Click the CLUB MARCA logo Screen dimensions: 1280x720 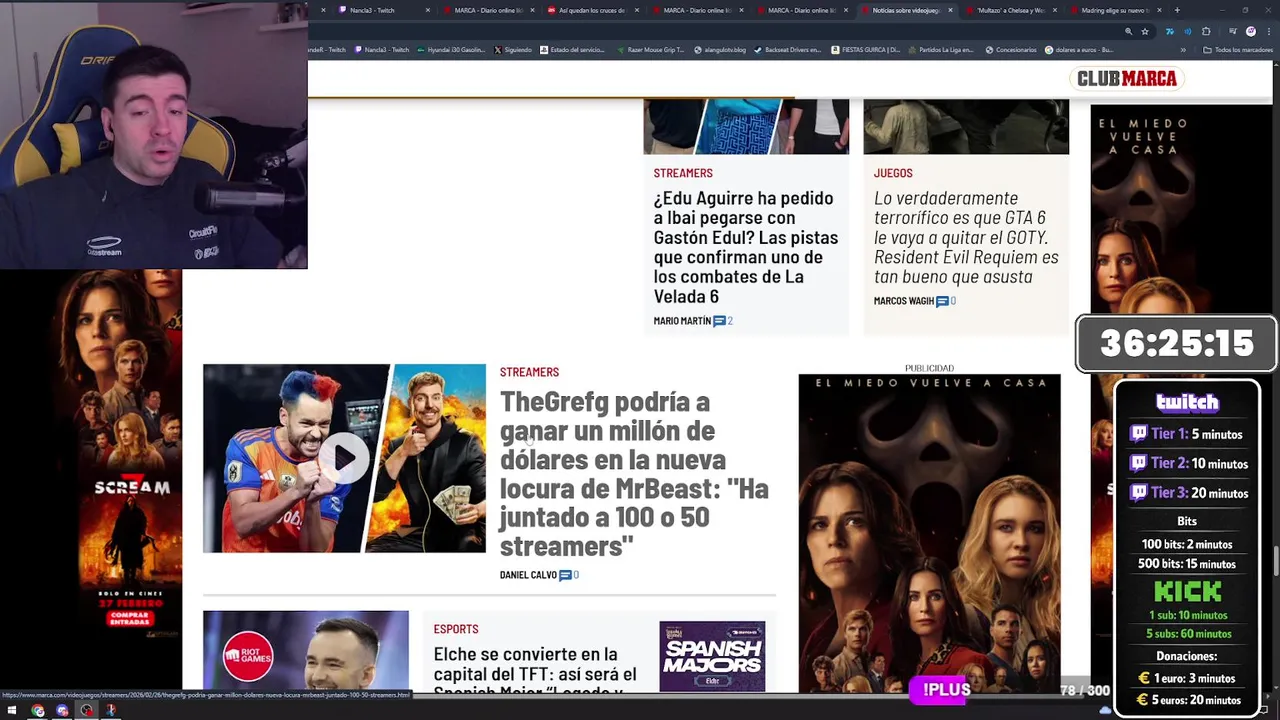coord(1127,78)
